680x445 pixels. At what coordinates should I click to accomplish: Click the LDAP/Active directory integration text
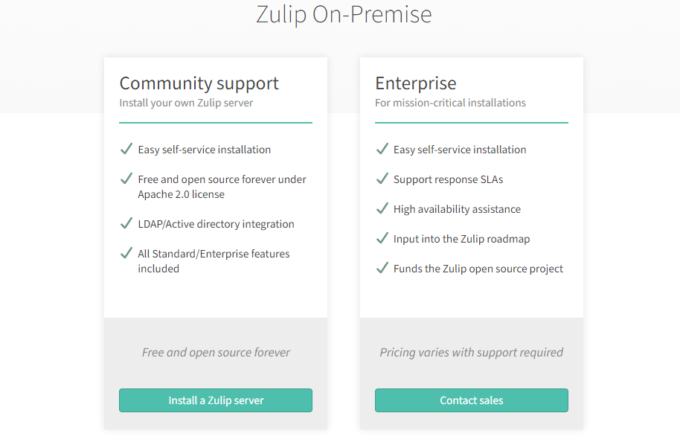(216, 224)
